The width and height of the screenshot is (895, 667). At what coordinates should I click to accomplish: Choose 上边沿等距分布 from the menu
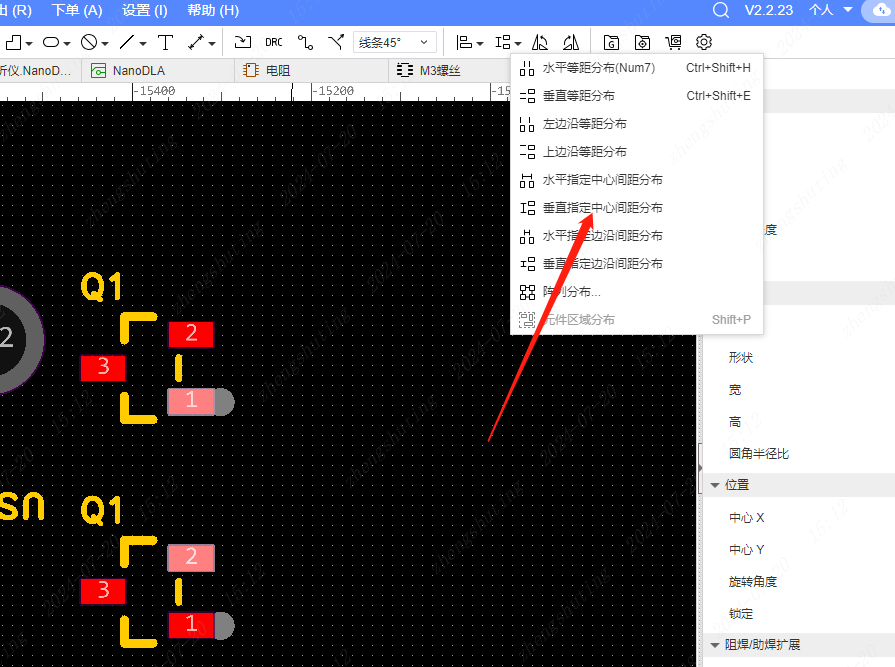[636, 152]
